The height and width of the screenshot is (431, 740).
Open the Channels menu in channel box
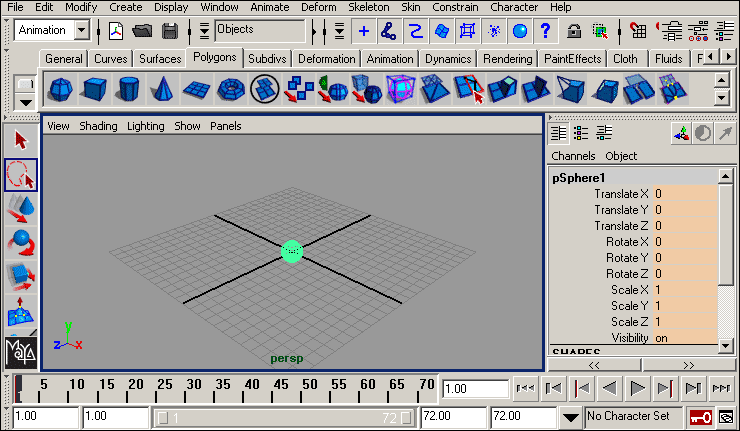[573, 156]
